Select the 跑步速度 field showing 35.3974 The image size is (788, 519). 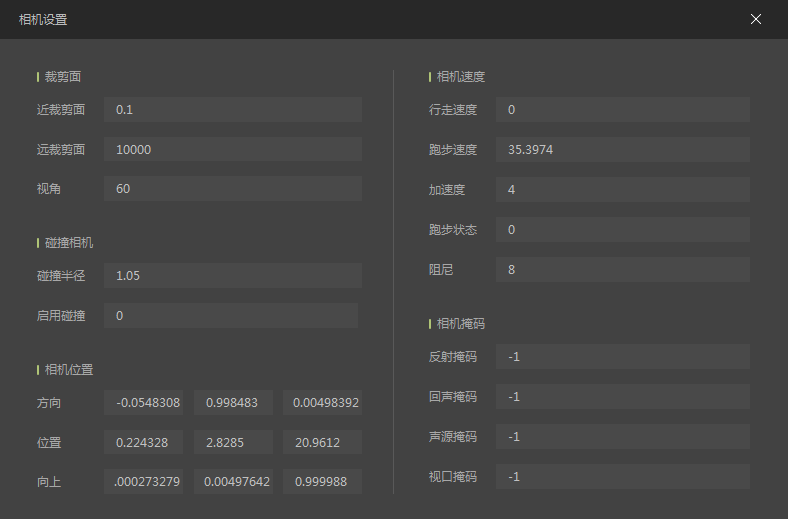pos(622,149)
